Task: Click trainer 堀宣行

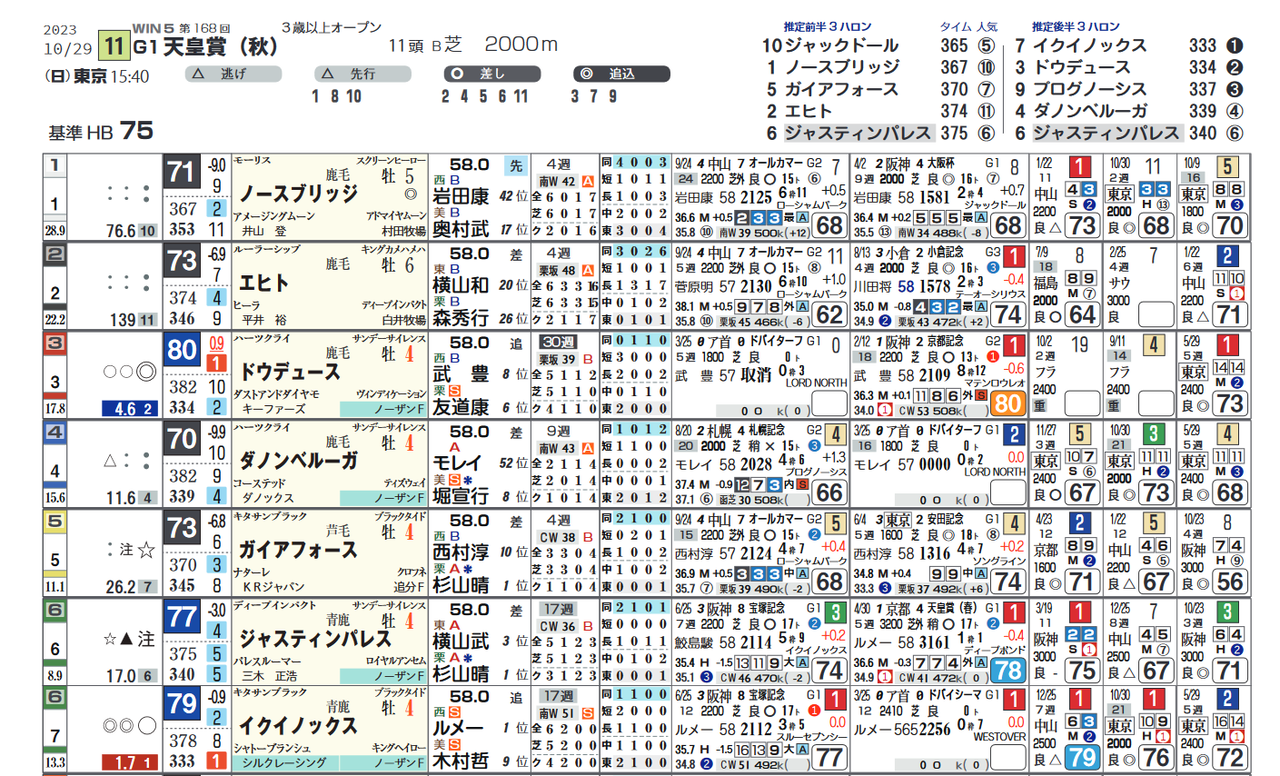Action: click(461, 495)
